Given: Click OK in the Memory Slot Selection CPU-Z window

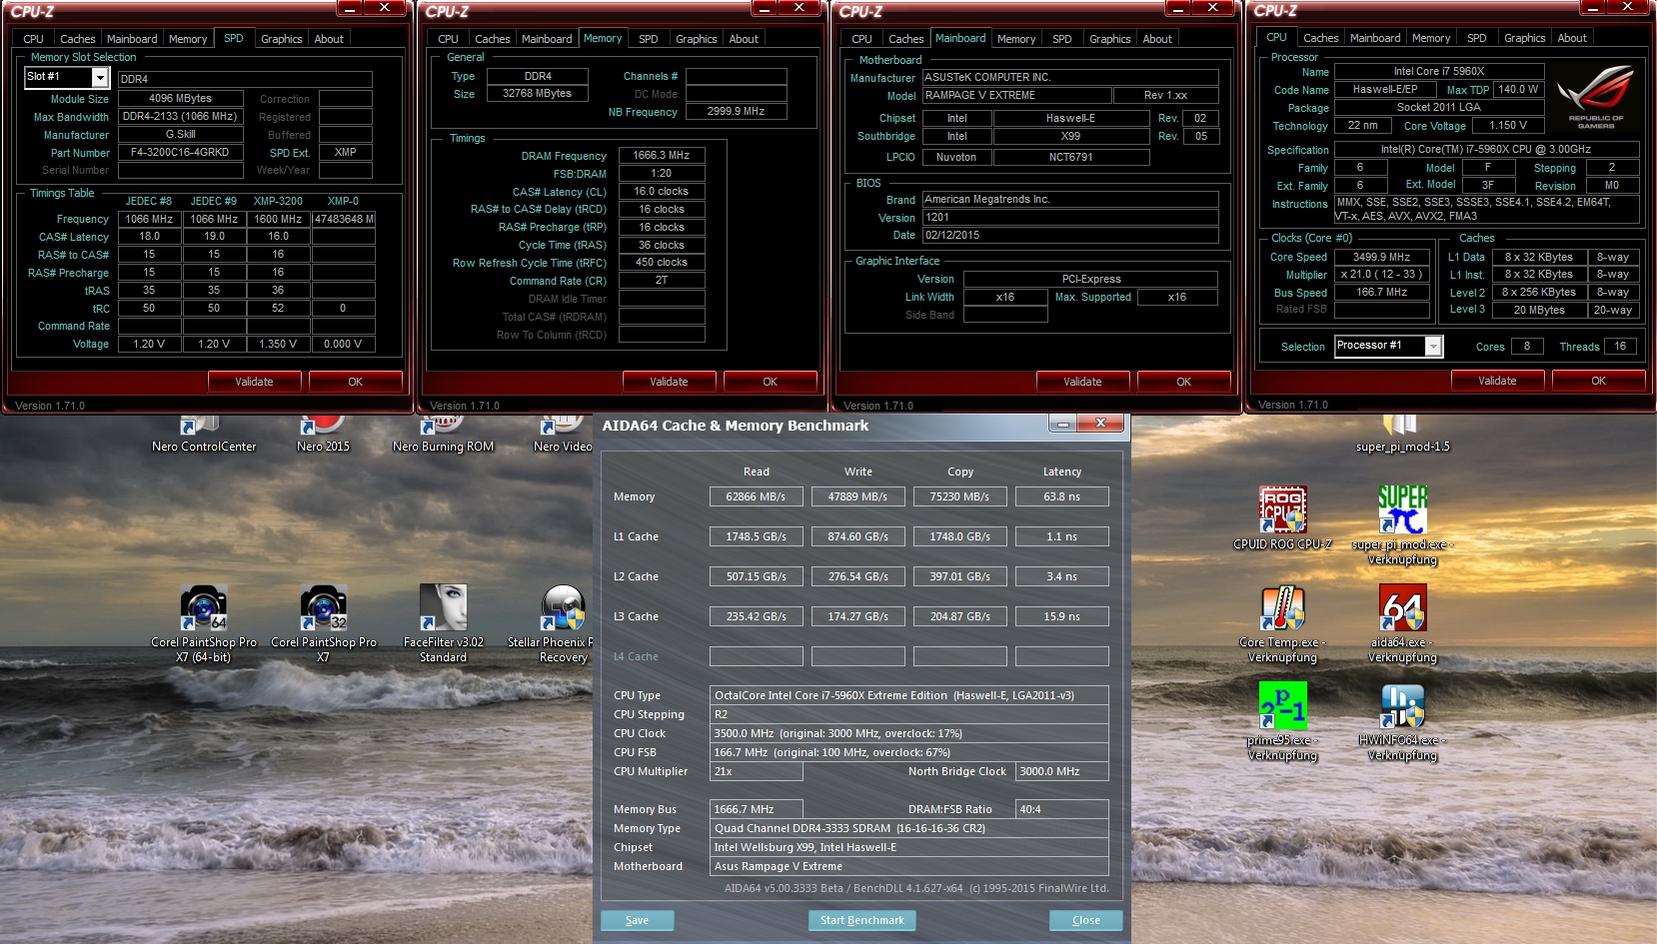Looking at the screenshot, I should click(355, 381).
